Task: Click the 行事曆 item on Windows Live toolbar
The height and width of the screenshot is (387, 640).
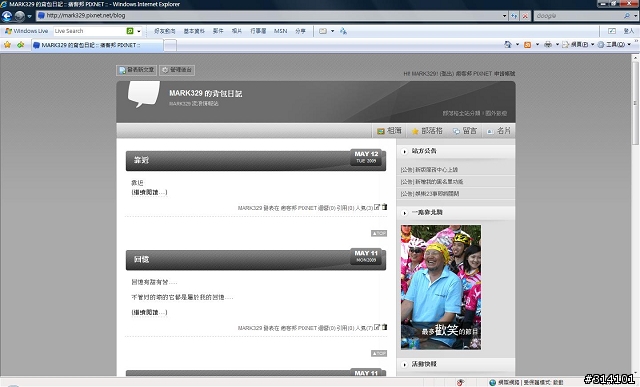Action: (x=258, y=31)
